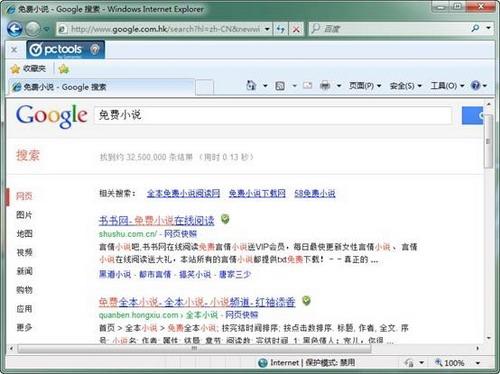Open 网页快照 for shushu.com.cn result
The width and height of the screenshot is (500, 374).
point(180,234)
